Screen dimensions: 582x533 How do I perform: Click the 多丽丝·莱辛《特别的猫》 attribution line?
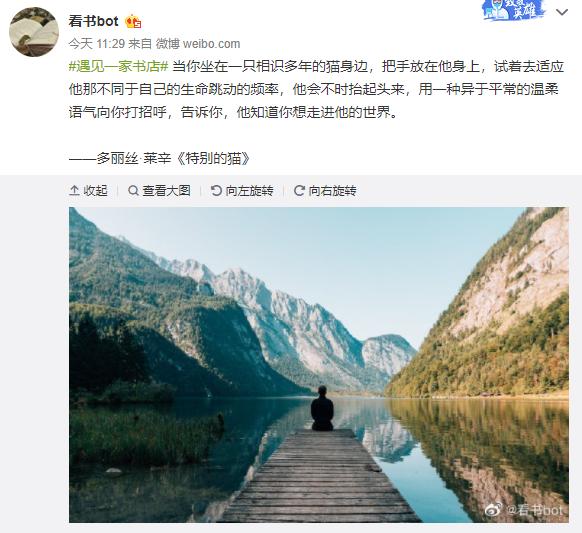pyautogui.click(x=160, y=159)
